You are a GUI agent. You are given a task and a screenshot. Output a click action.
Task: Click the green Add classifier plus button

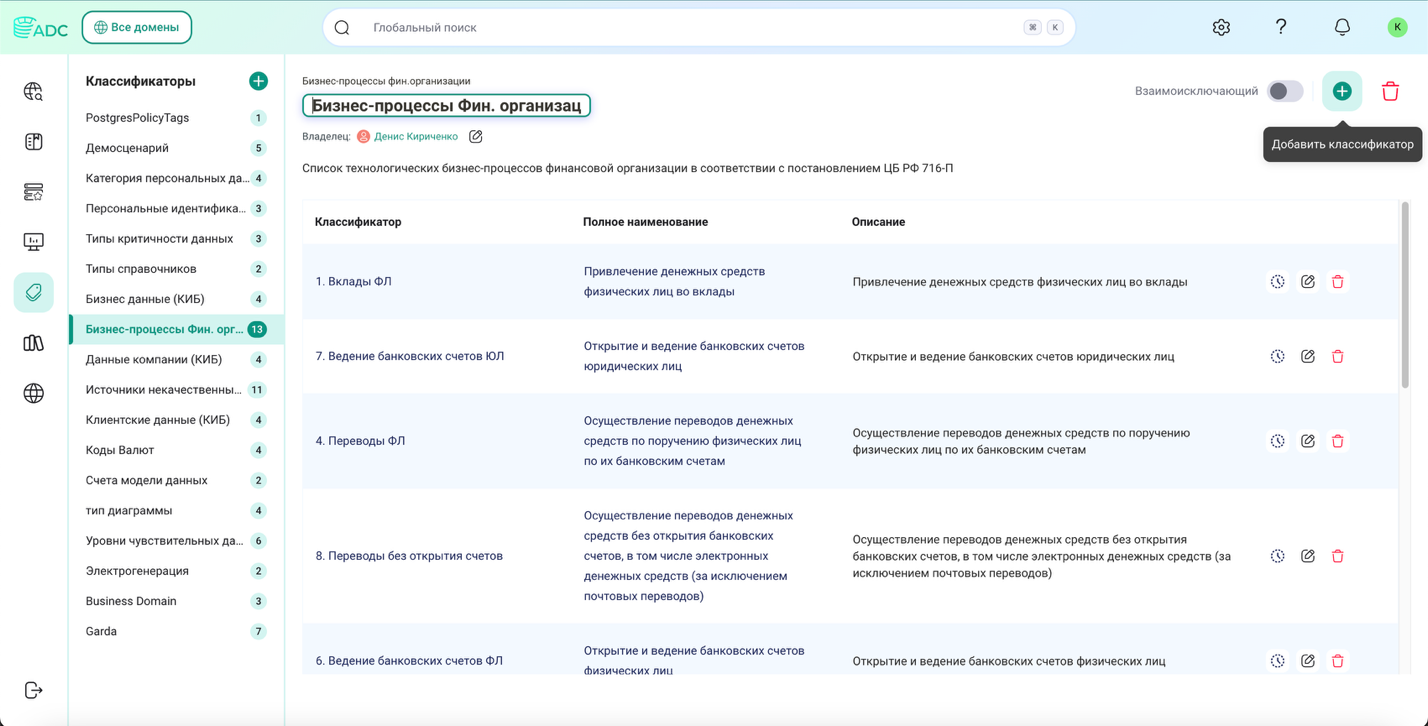[x=1342, y=91]
